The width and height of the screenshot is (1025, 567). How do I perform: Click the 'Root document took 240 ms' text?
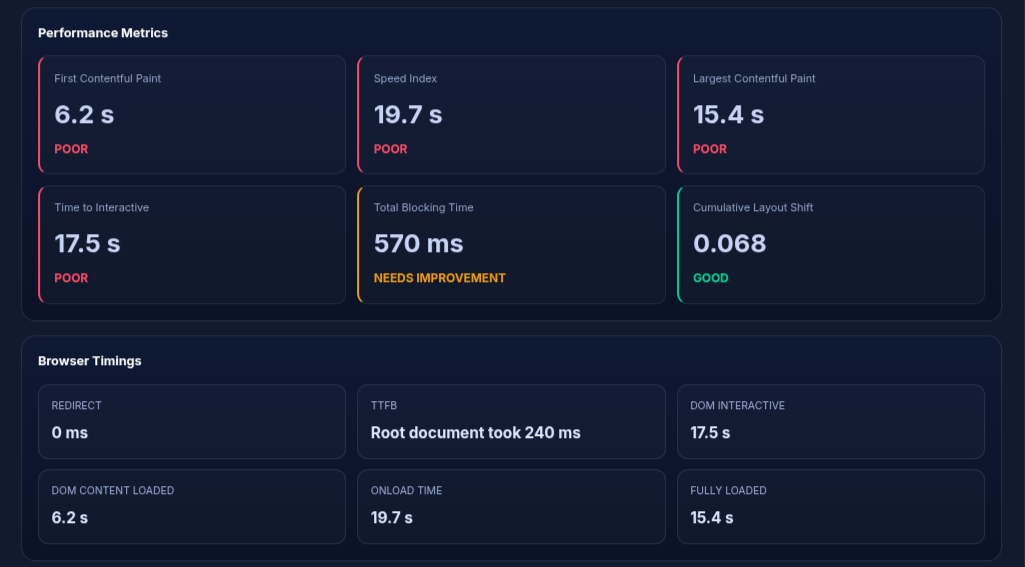tap(475, 433)
